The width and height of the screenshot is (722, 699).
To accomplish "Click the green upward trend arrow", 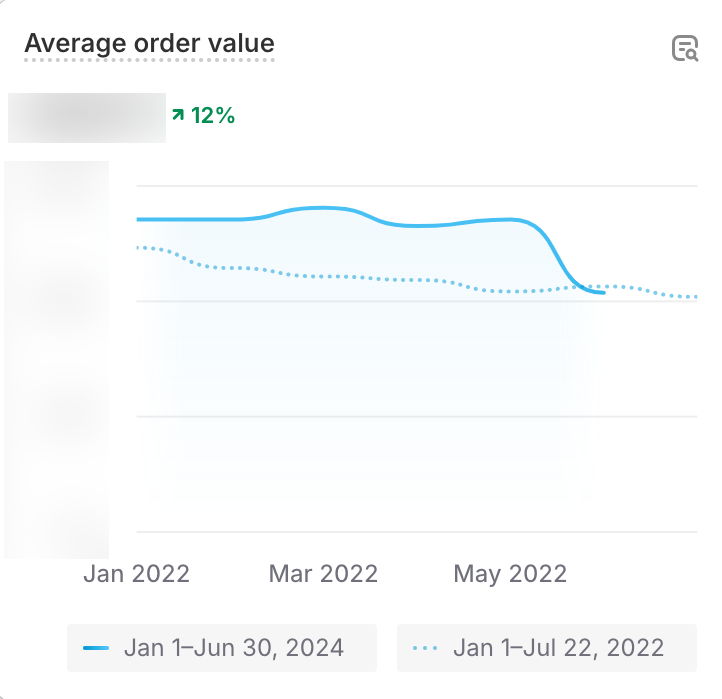I will pos(178,116).
